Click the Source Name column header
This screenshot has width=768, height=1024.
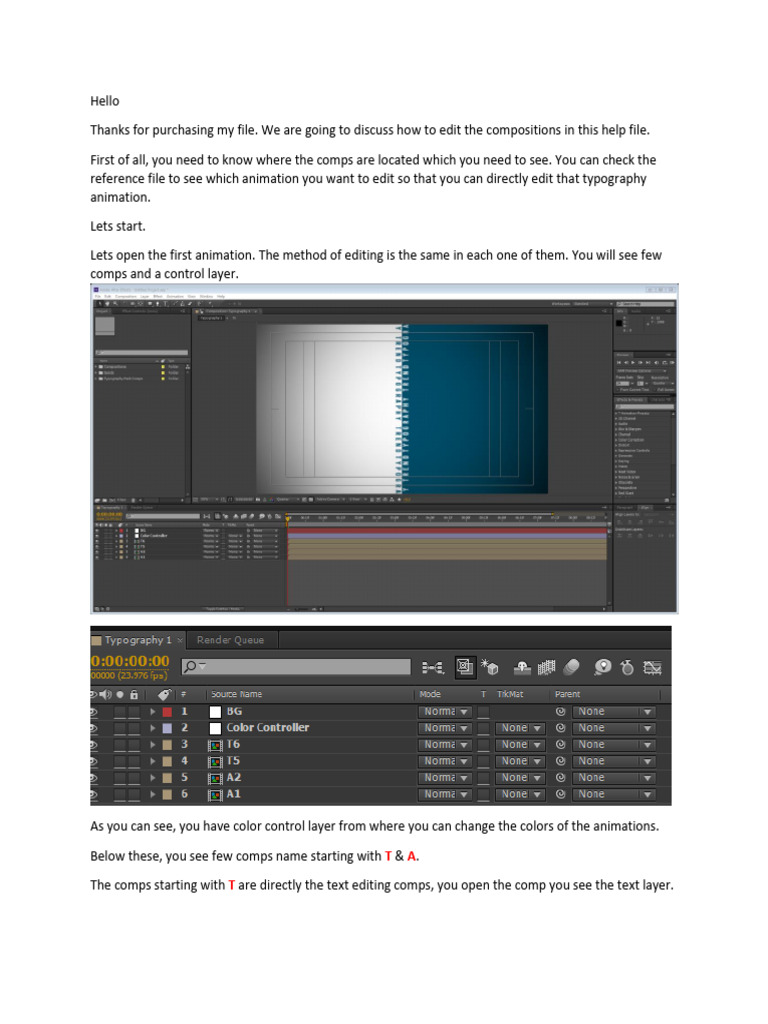pyautogui.click(x=236, y=694)
